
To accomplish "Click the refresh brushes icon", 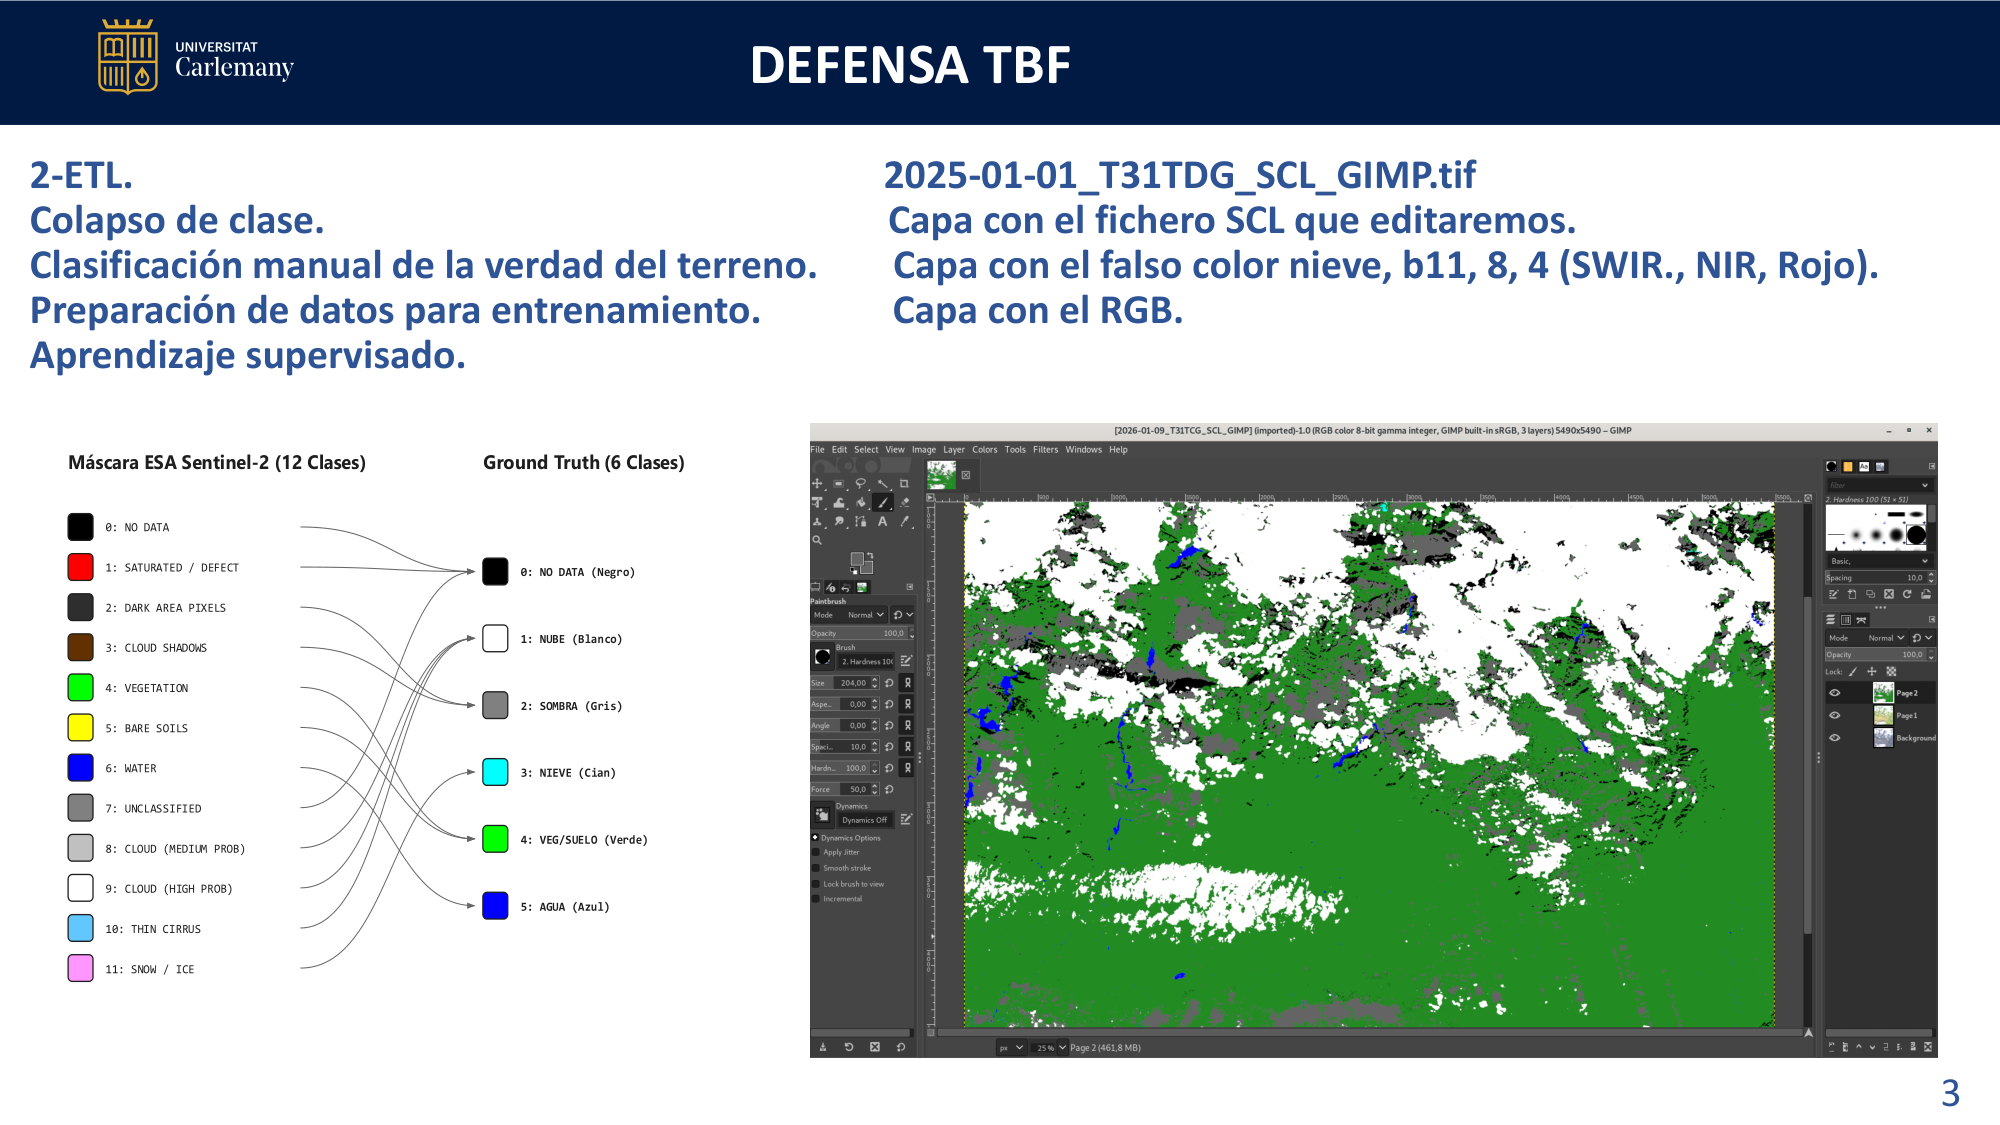I will tap(1907, 594).
